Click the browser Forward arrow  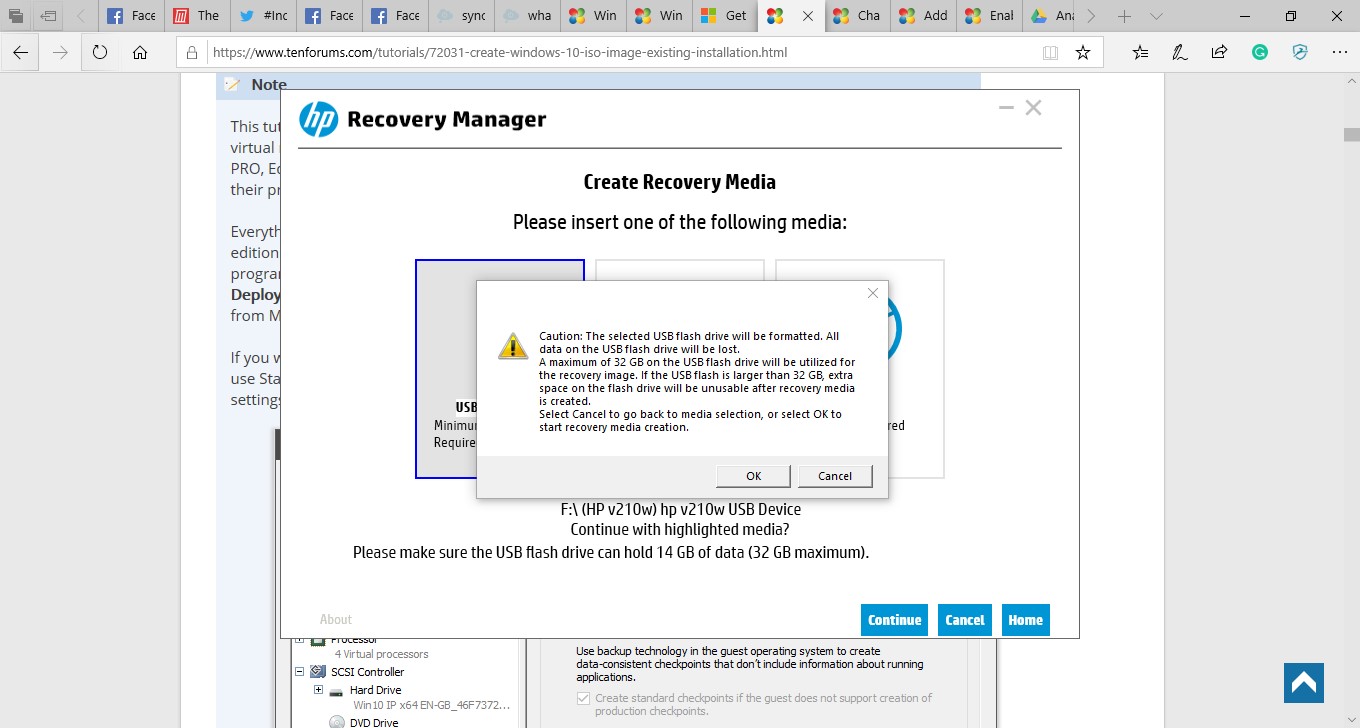coord(60,52)
